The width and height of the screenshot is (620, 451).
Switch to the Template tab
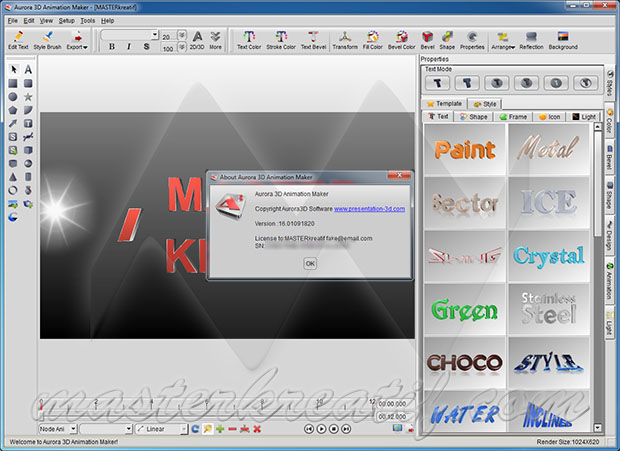[x=444, y=104]
